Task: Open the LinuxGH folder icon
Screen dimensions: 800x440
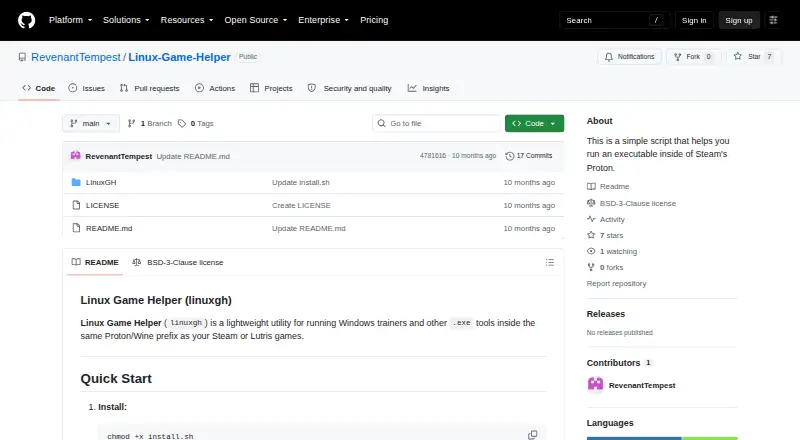Action: pyautogui.click(x=76, y=182)
